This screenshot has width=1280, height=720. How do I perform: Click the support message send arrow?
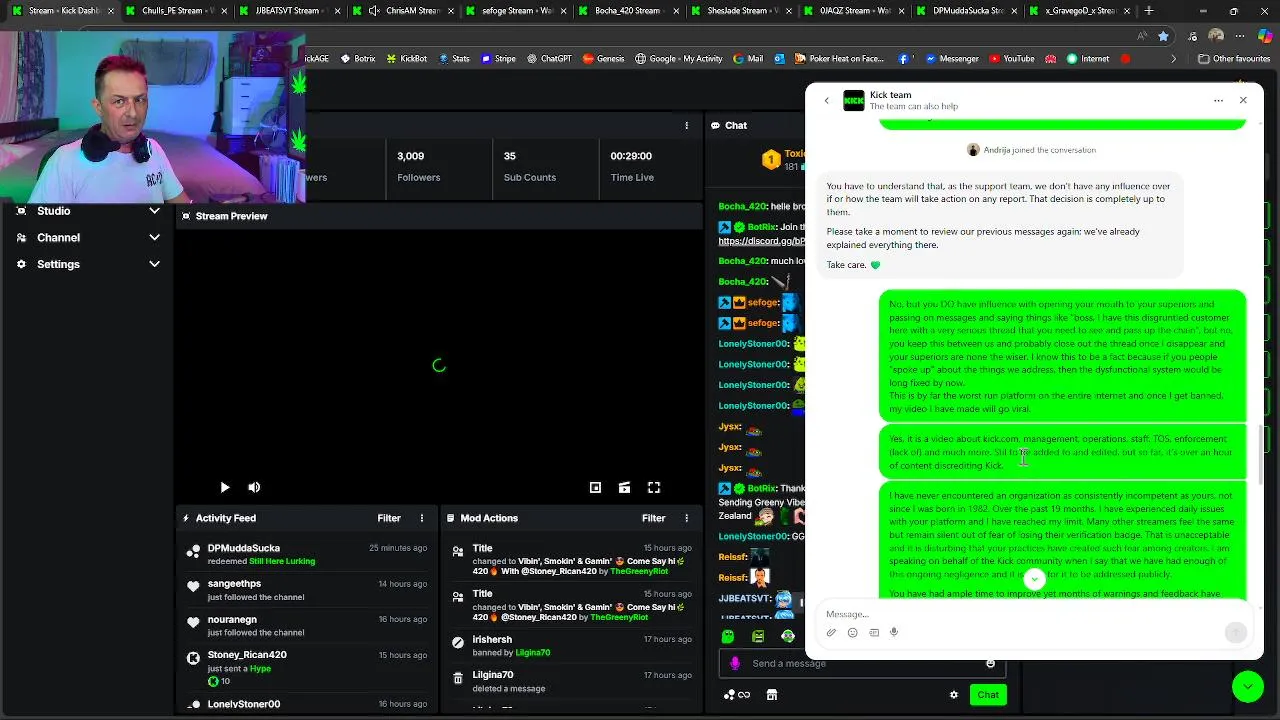pyautogui.click(x=1236, y=632)
